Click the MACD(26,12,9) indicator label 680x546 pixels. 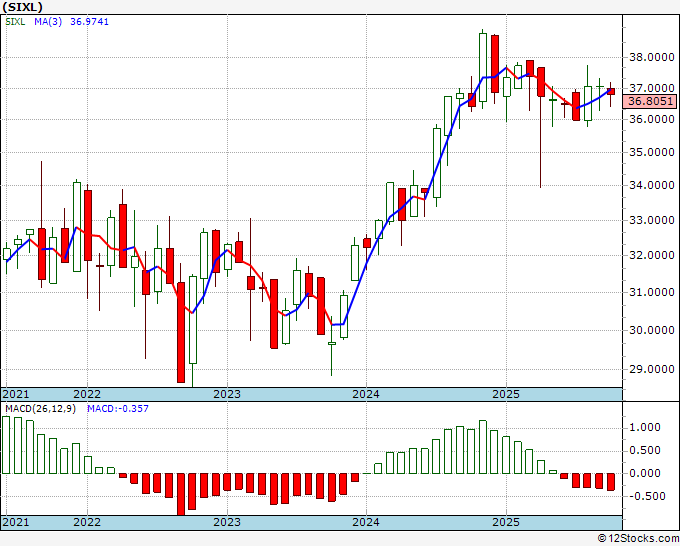pos(41,409)
